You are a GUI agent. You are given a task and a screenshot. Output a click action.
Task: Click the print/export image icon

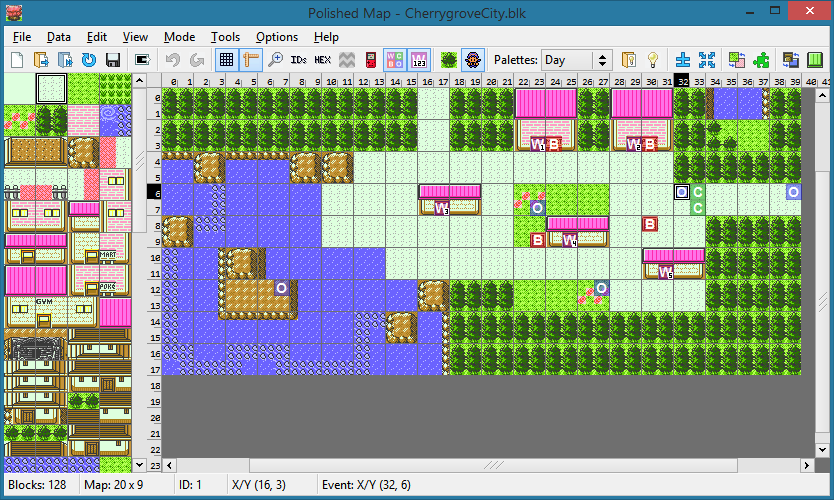[x=142, y=60]
